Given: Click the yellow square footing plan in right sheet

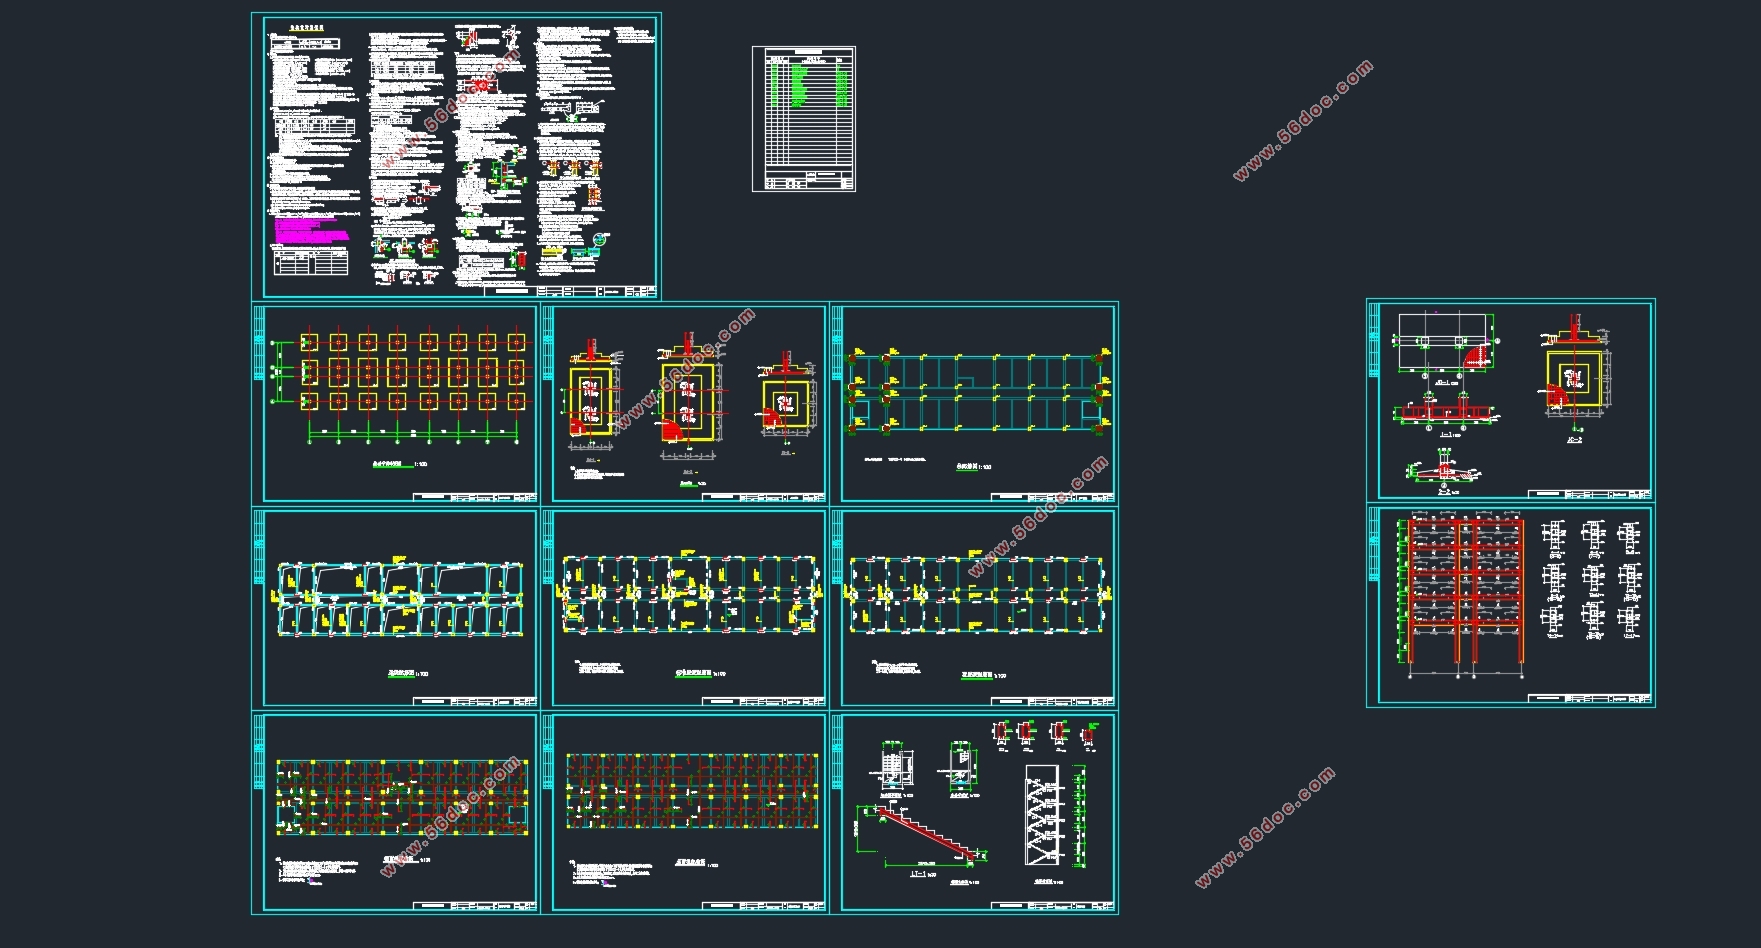Looking at the screenshot, I should pyautogui.click(x=1572, y=377).
